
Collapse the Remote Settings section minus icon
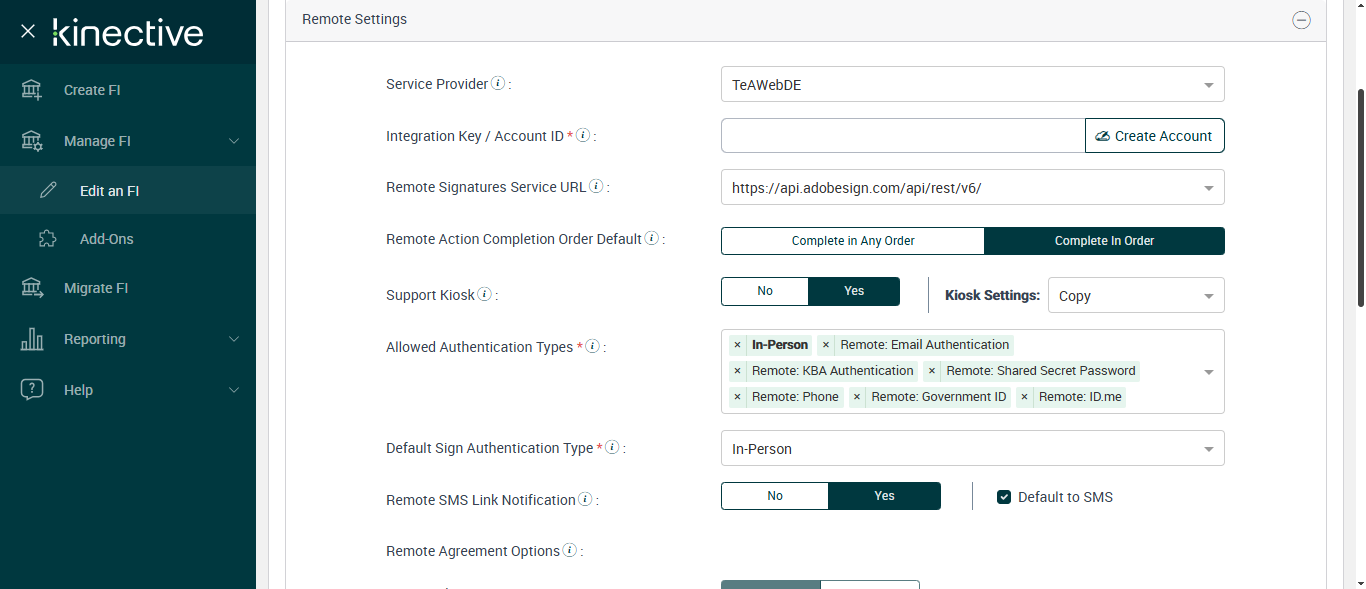(x=1301, y=20)
